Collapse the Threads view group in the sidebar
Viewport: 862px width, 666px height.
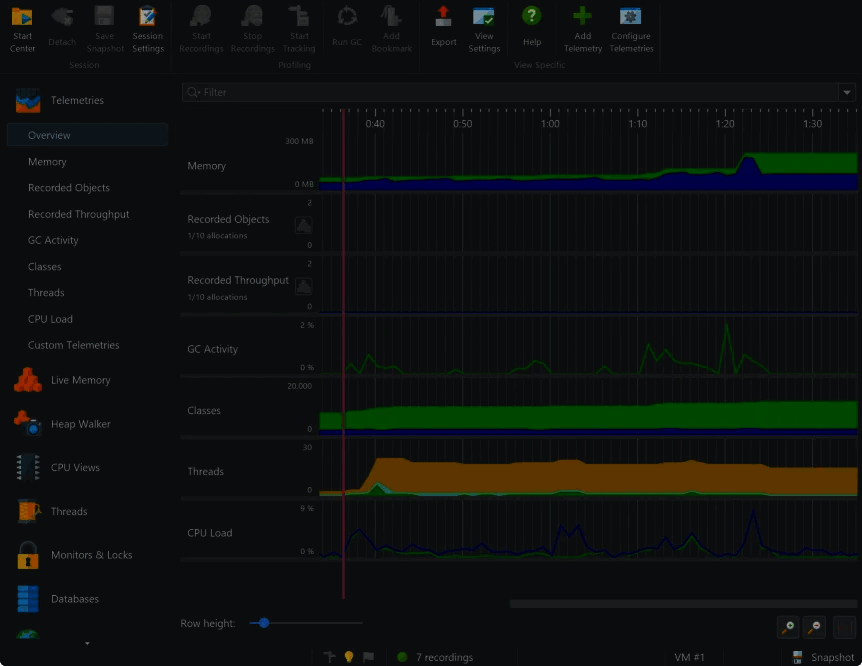click(69, 511)
